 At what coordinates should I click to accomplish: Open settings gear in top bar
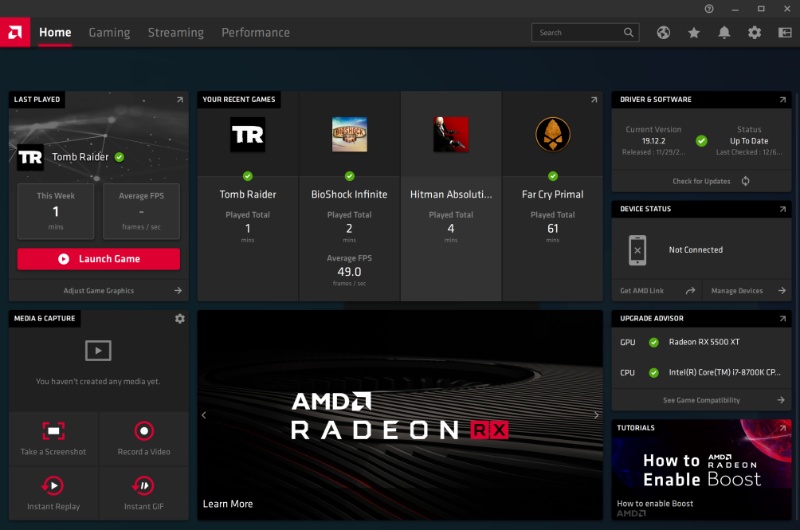[x=755, y=33]
